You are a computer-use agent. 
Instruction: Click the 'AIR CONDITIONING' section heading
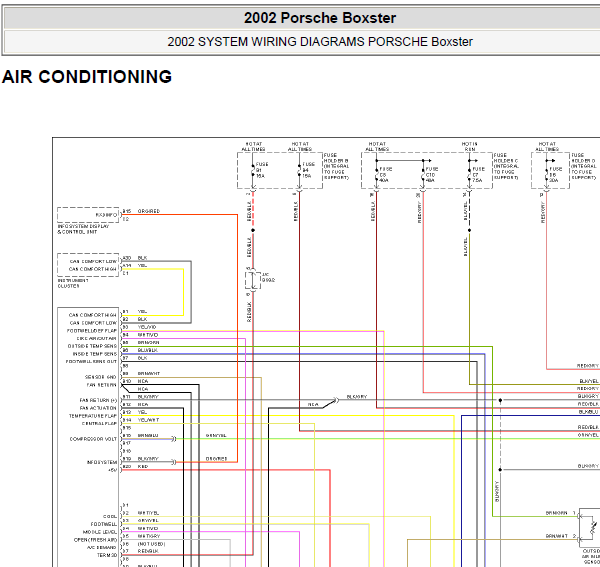(87, 77)
